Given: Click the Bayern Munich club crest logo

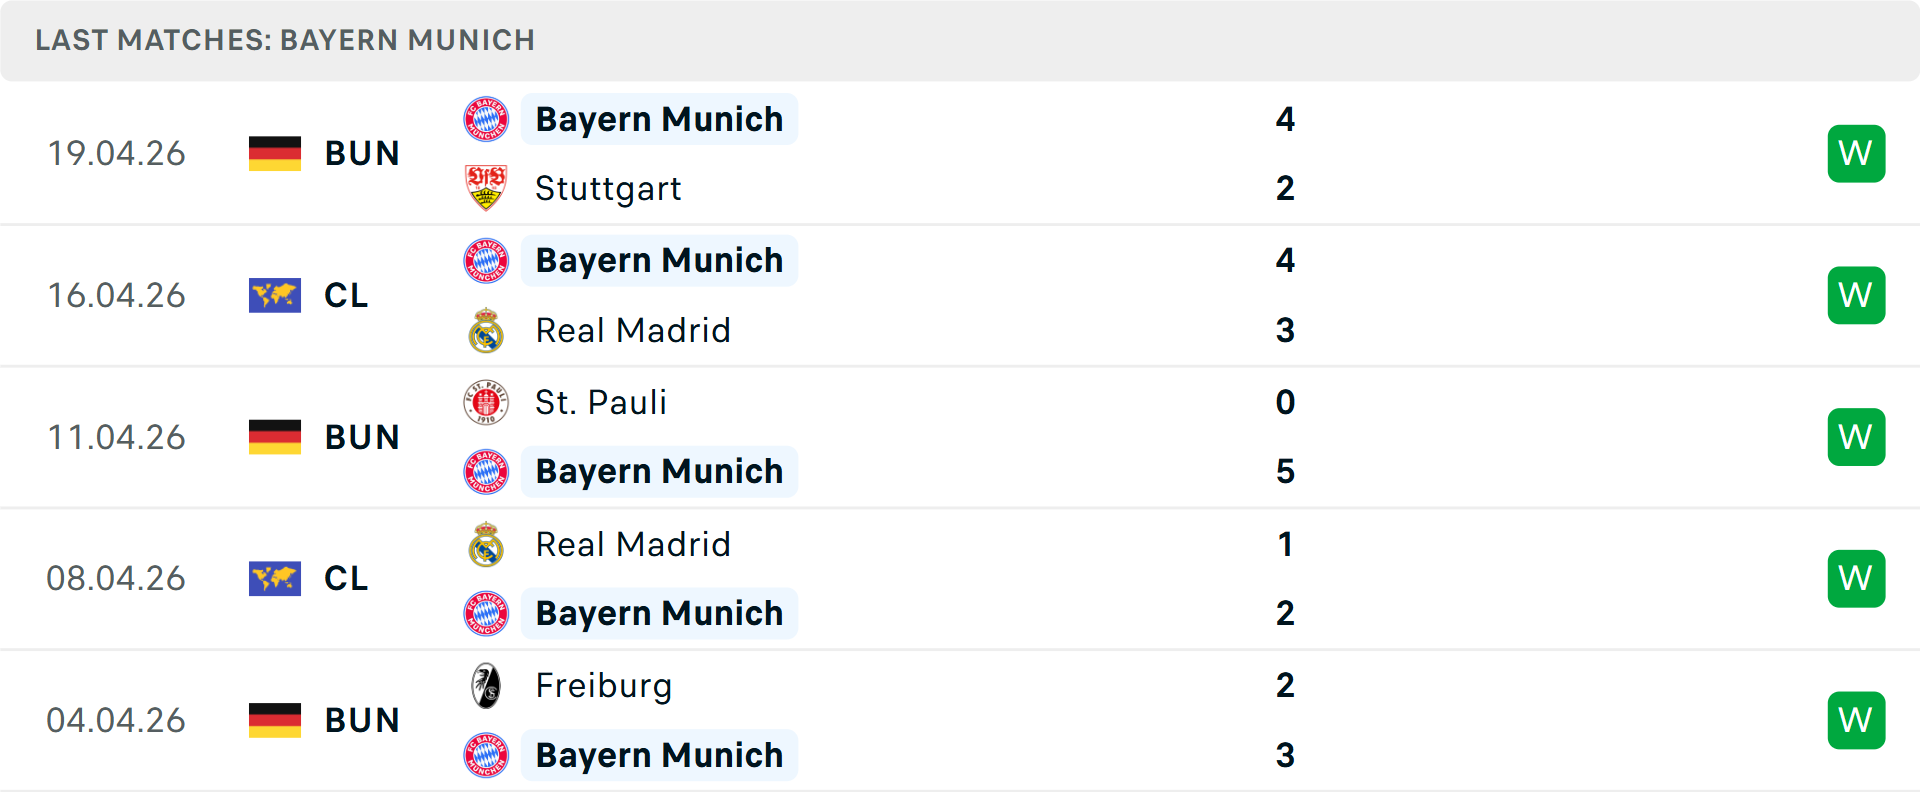Looking at the screenshot, I should pyautogui.click(x=486, y=118).
